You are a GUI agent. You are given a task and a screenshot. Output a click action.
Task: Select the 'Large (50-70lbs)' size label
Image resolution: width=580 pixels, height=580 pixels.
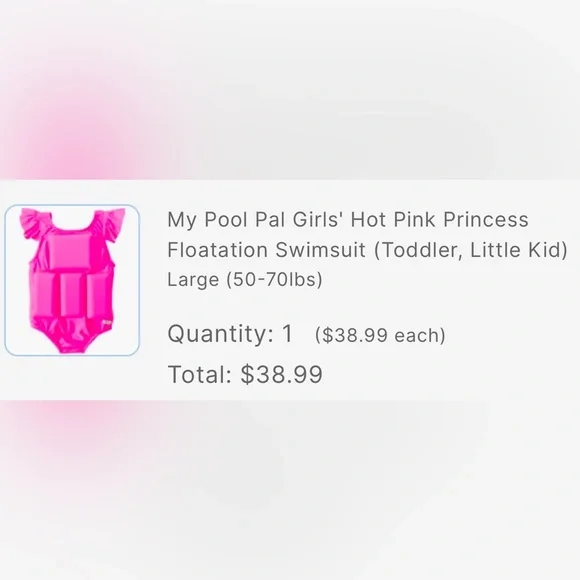(x=245, y=280)
